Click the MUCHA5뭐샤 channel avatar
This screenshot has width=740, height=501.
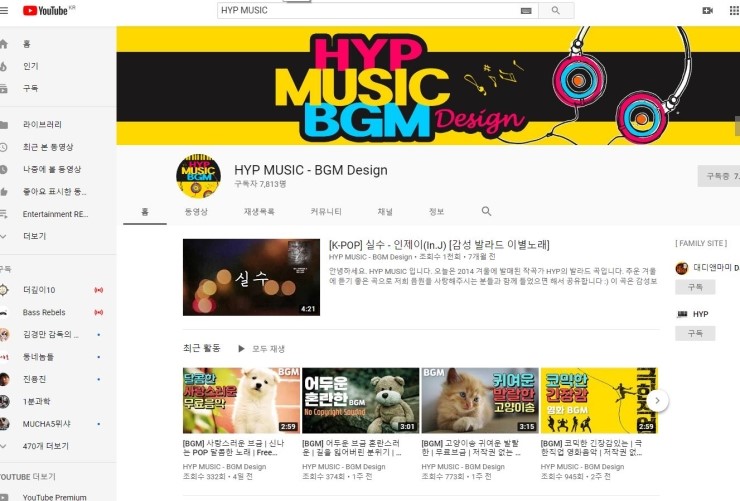click(x=4, y=424)
